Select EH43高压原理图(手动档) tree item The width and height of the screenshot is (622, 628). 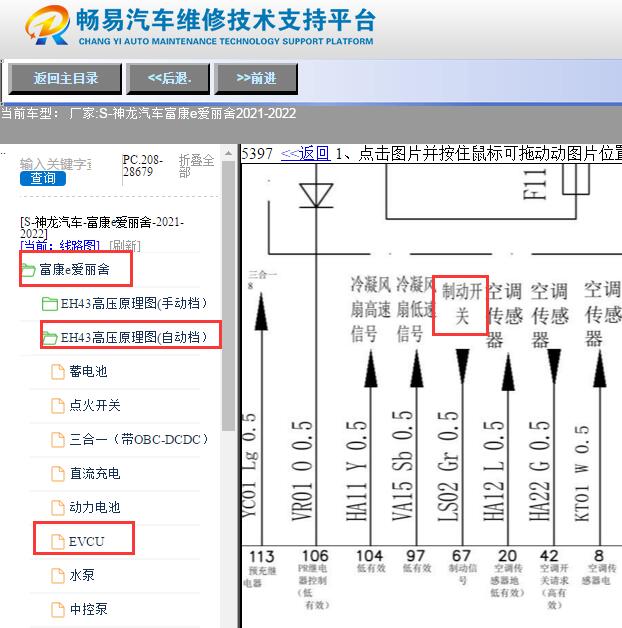[134, 303]
